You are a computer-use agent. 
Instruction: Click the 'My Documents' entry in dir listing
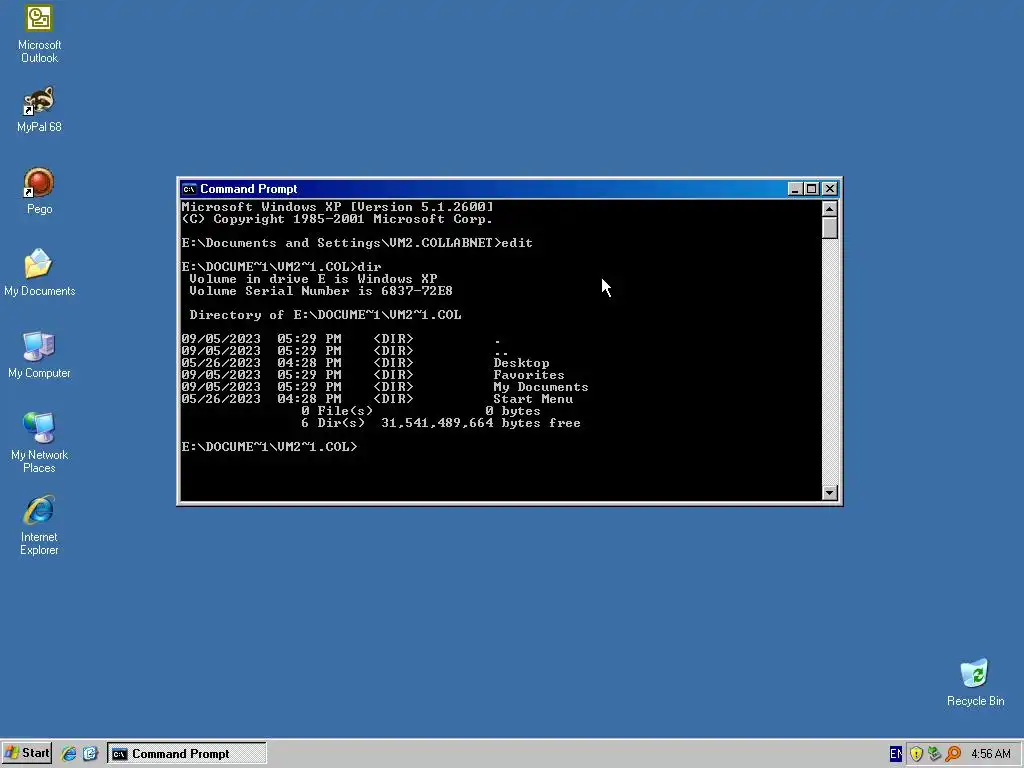click(x=541, y=387)
